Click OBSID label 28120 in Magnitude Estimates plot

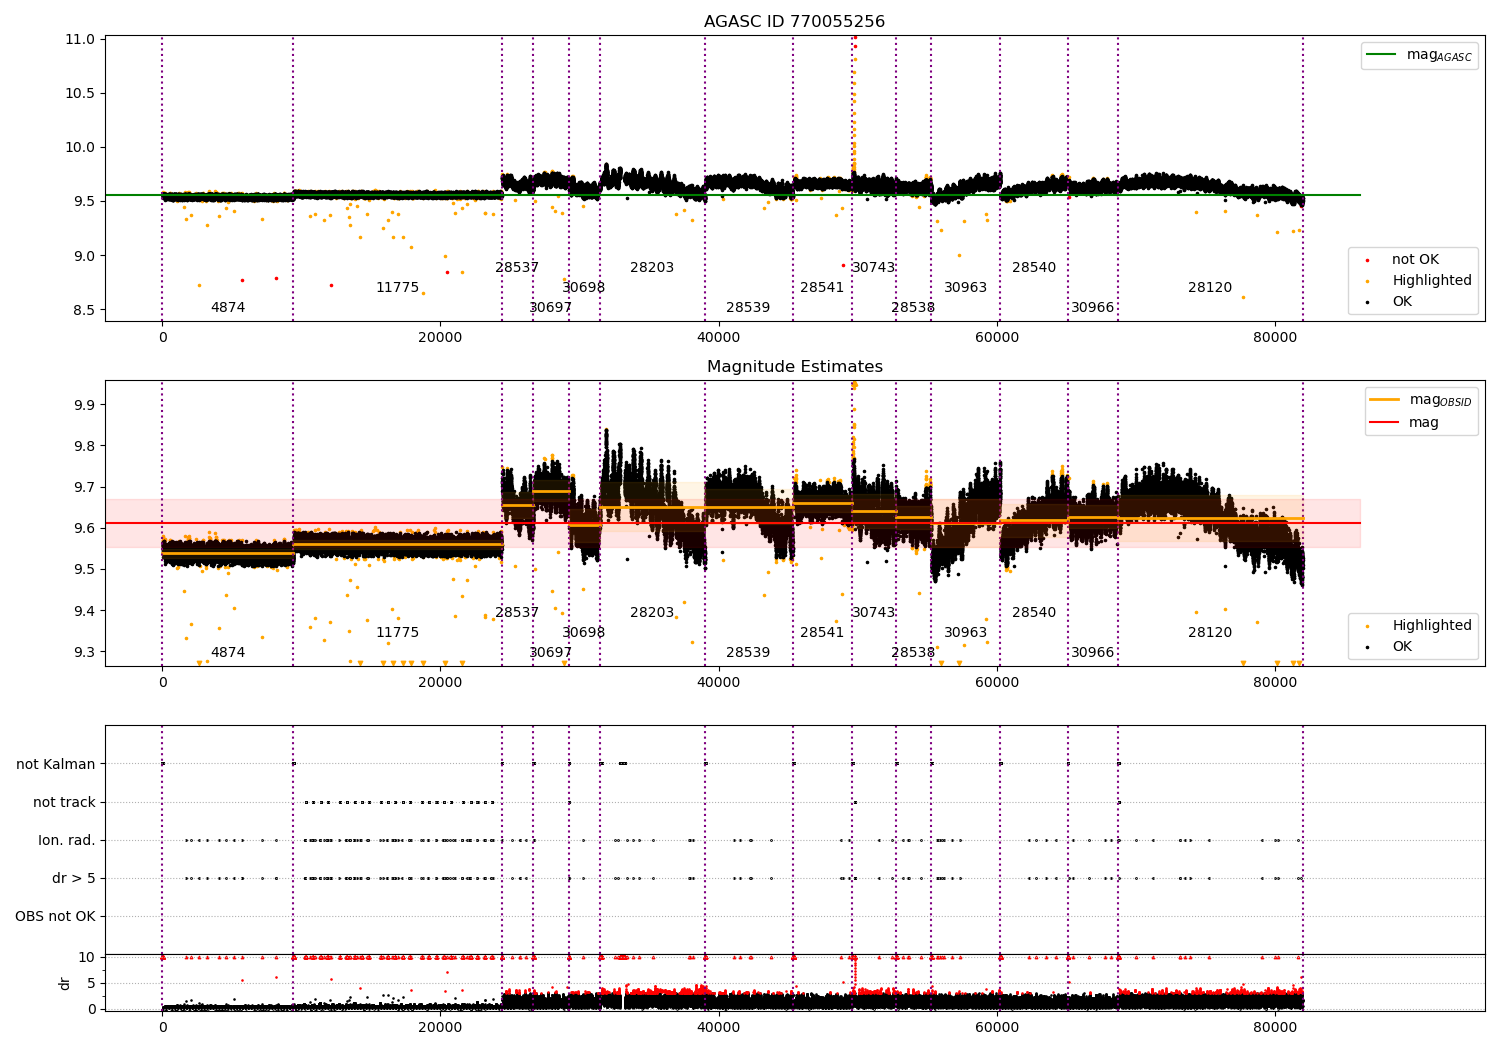pyautogui.click(x=1210, y=632)
